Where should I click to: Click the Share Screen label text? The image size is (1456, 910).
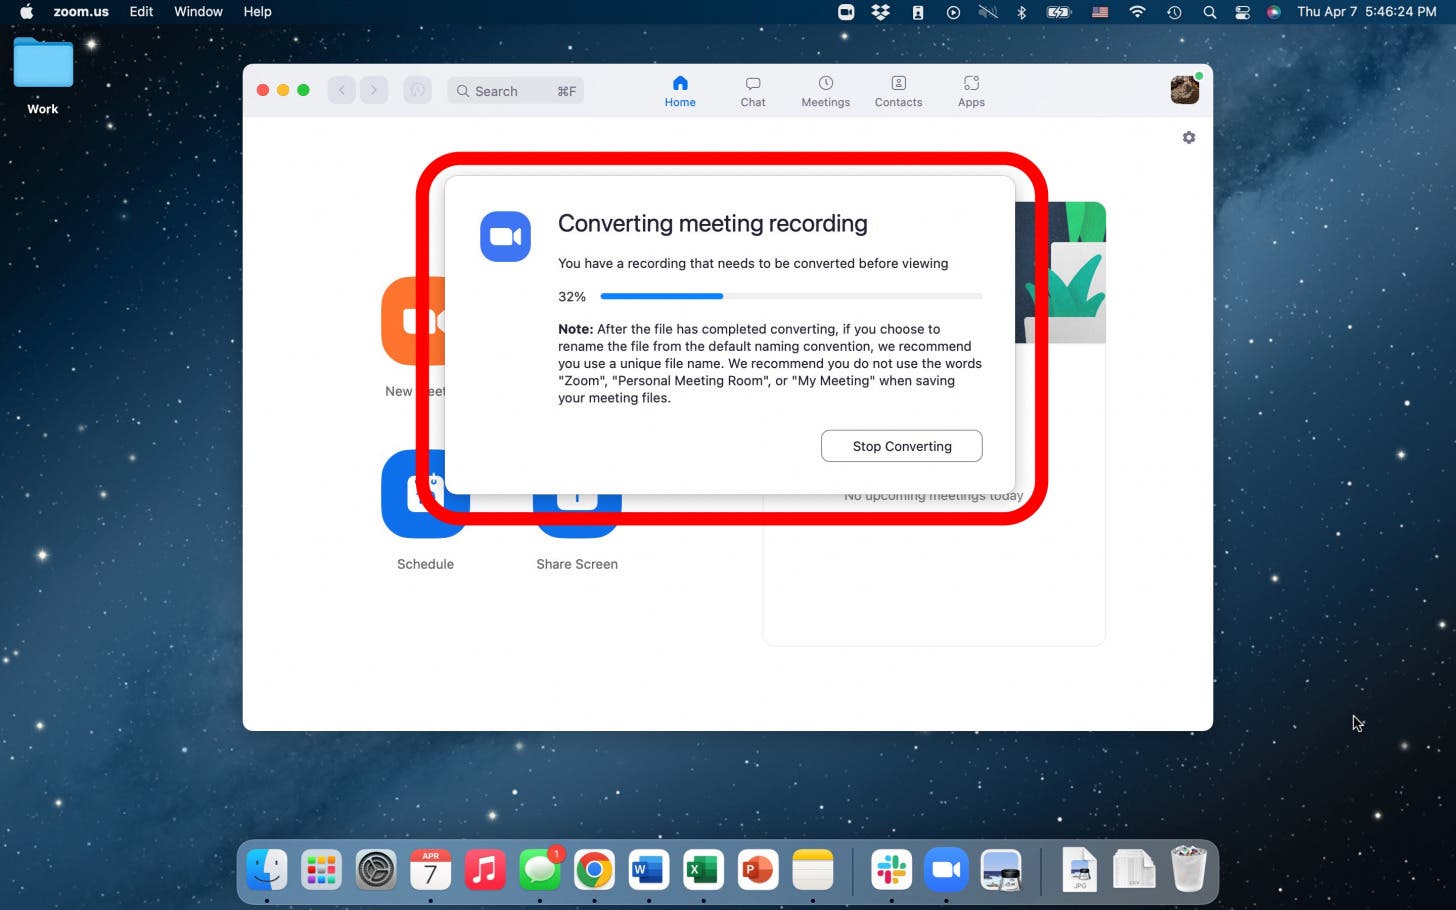click(x=577, y=564)
